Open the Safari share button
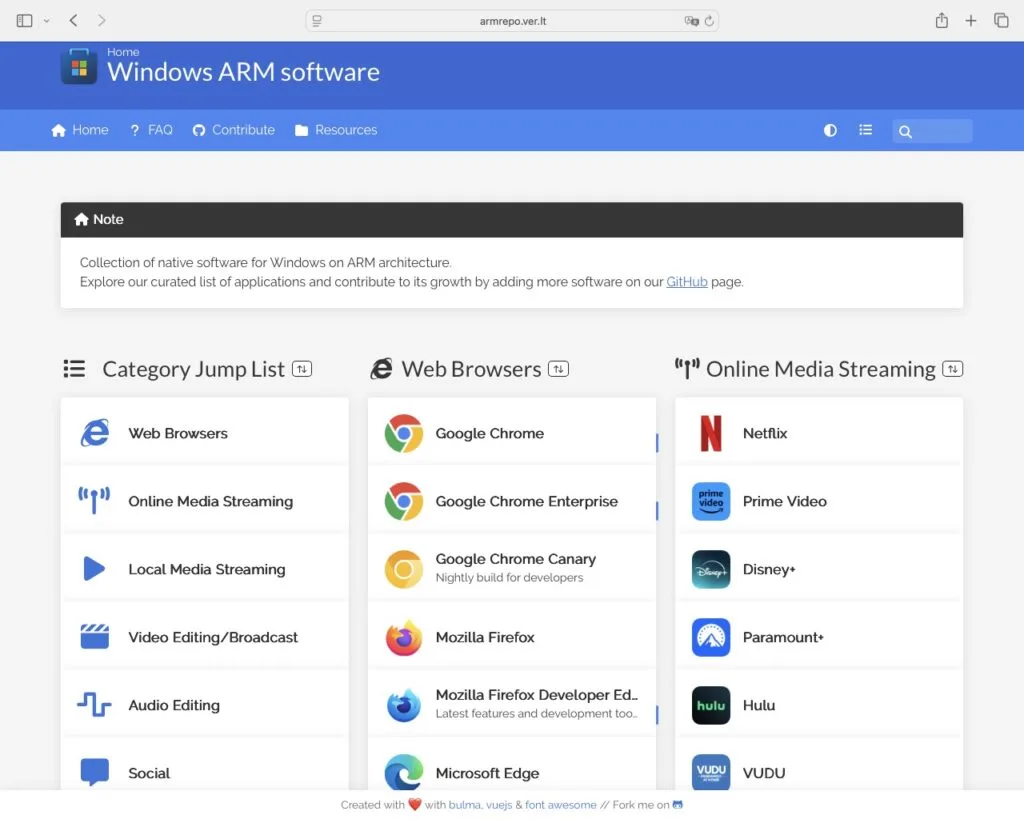This screenshot has height=819, width=1024. point(941,20)
